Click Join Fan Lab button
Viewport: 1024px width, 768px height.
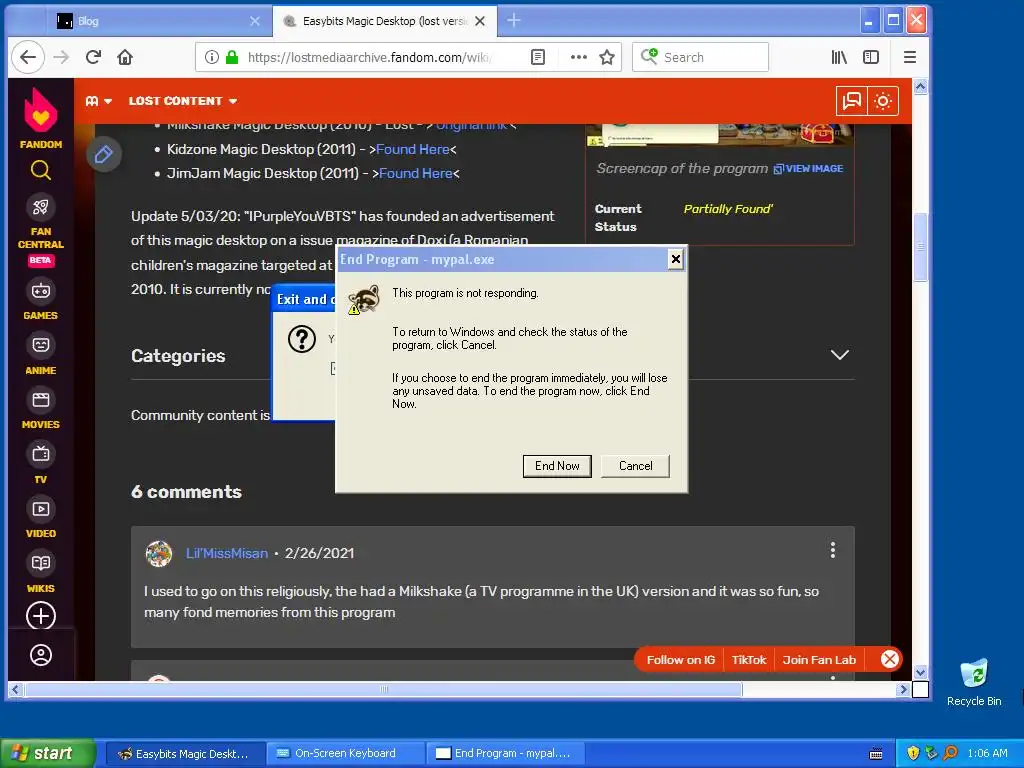[x=819, y=660]
